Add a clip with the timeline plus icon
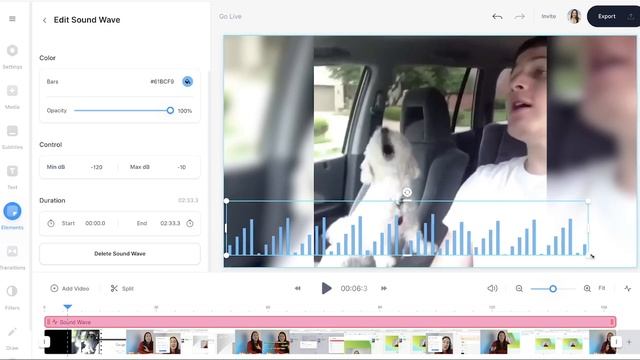 point(629,342)
